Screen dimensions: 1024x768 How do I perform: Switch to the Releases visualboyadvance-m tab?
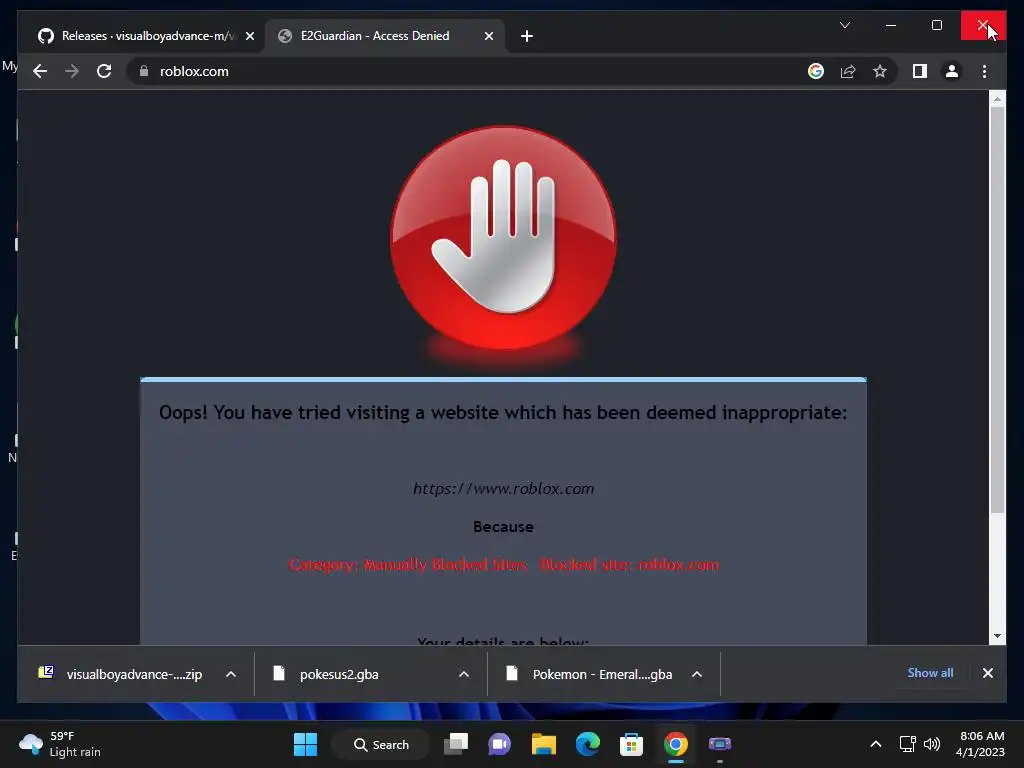coord(140,36)
